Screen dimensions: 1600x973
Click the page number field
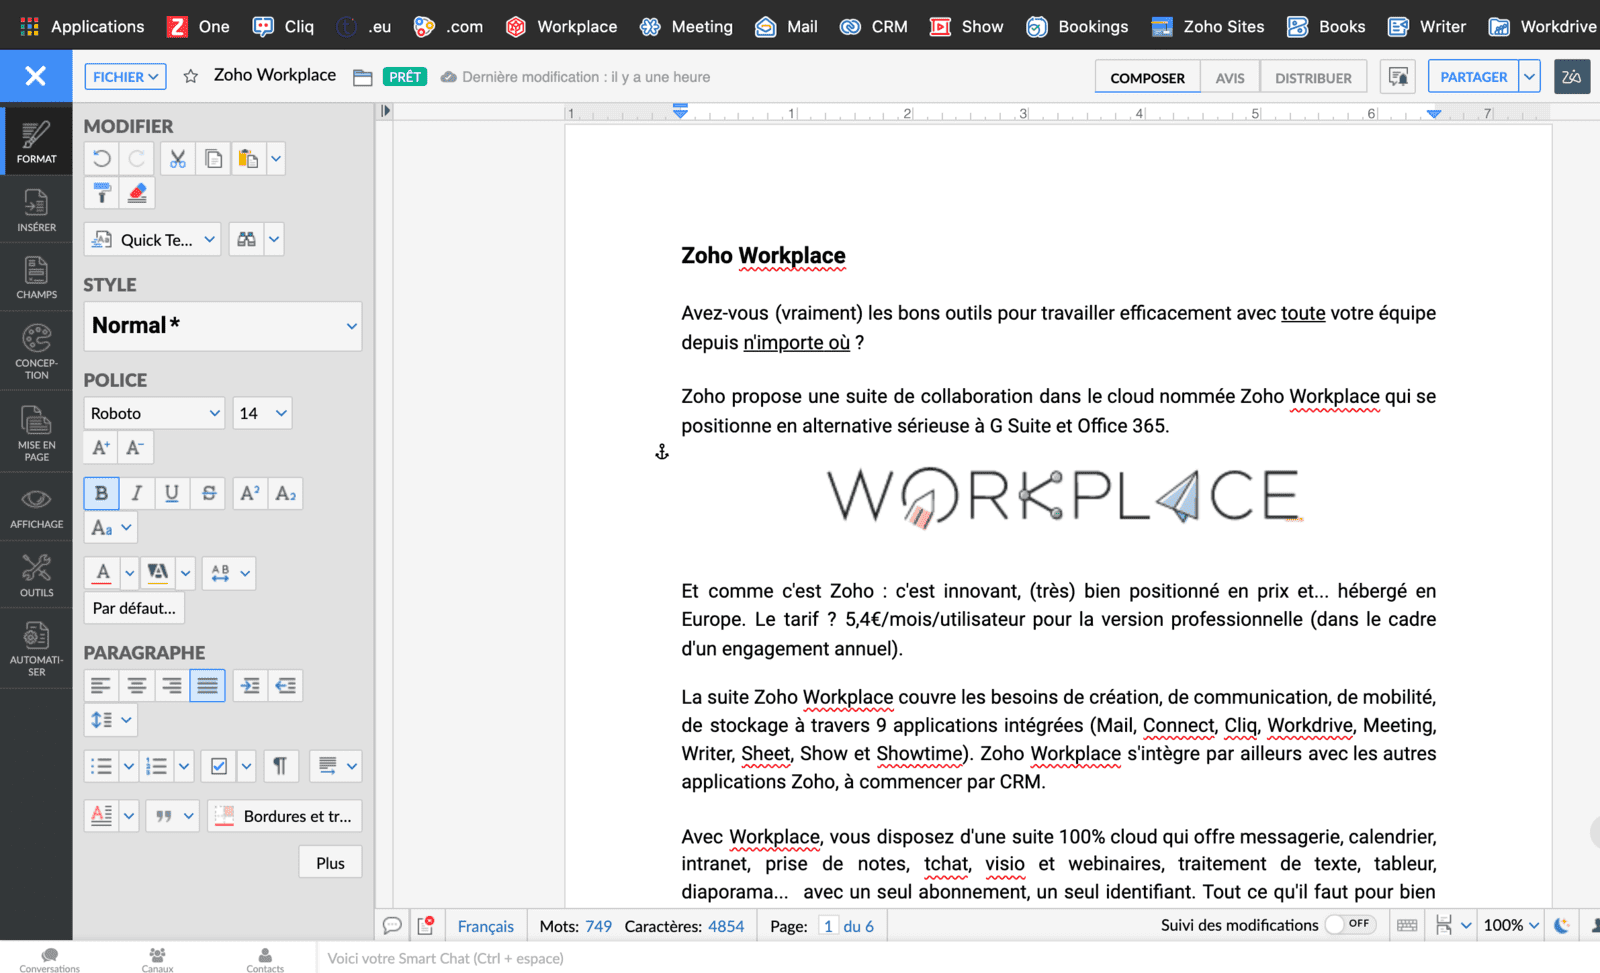[x=828, y=926]
